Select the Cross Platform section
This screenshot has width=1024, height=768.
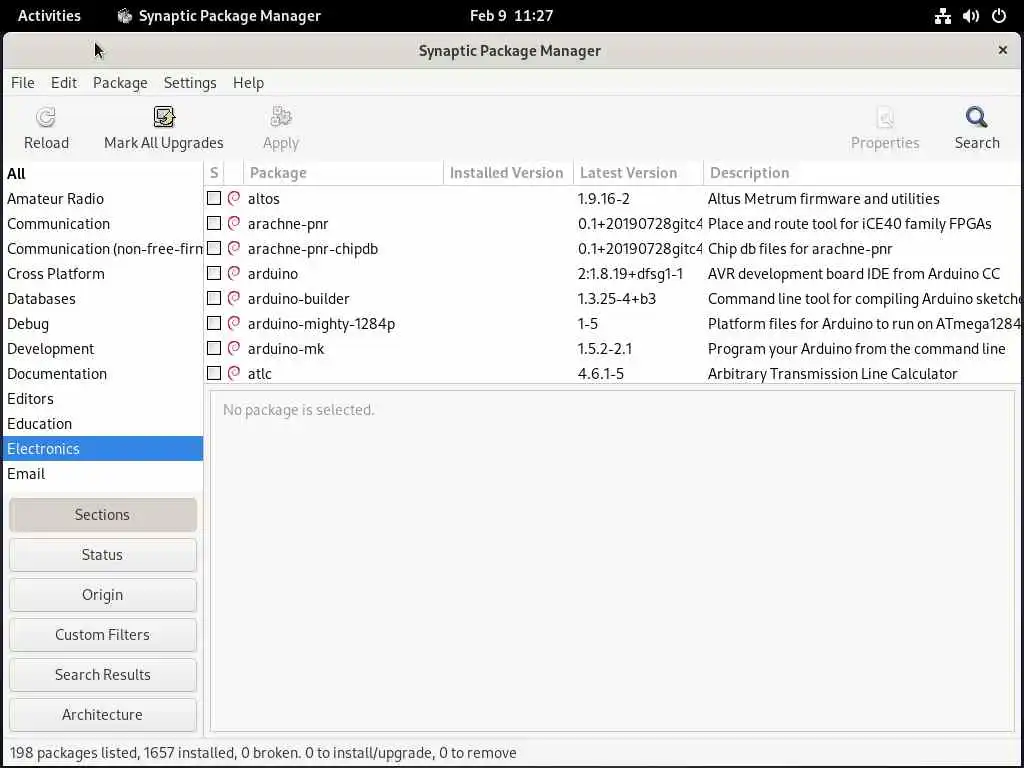(x=103, y=274)
